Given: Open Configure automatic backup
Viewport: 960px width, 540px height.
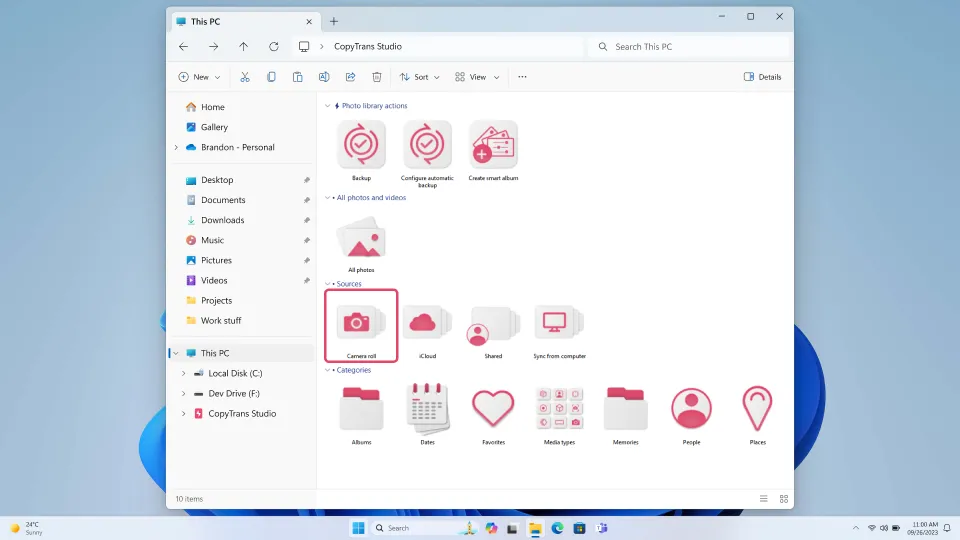Looking at the screenshot, I should 427,144.
